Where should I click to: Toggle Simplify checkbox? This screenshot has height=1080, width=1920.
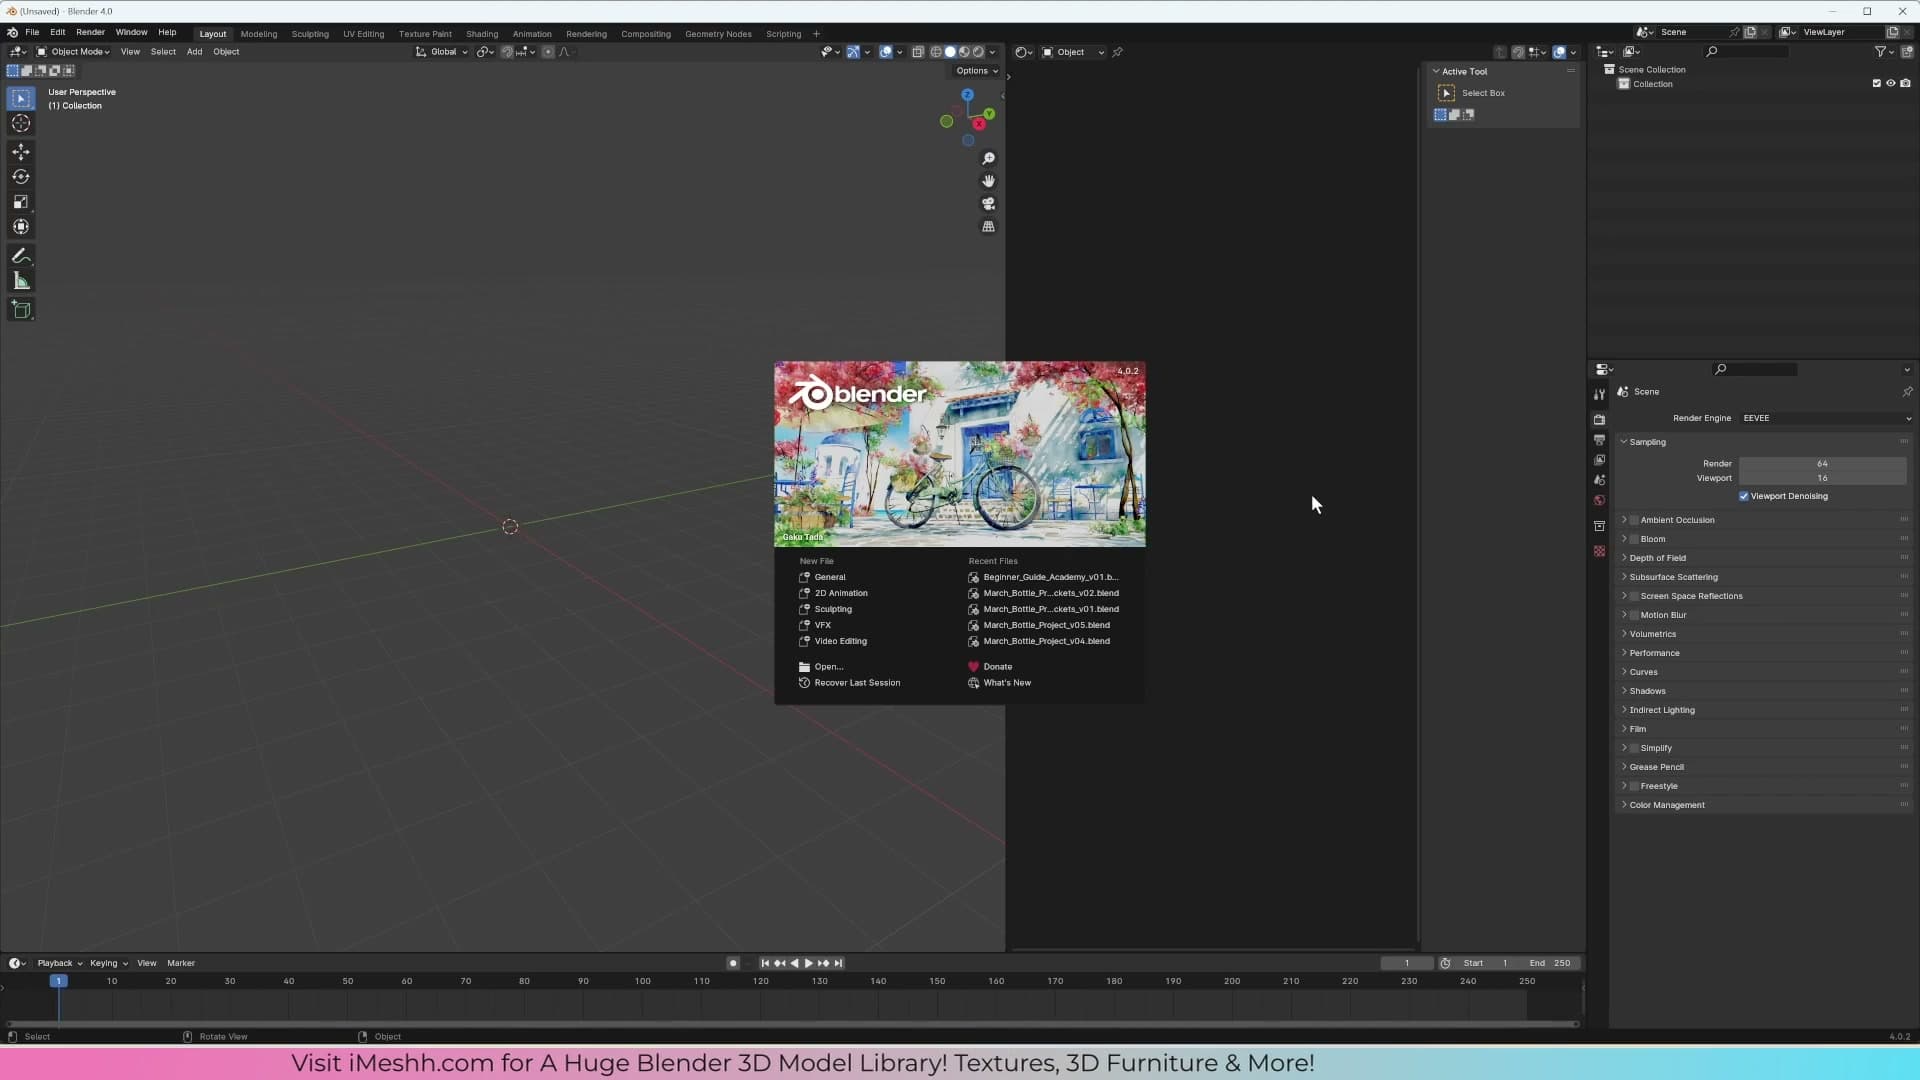click(1634, 748)
